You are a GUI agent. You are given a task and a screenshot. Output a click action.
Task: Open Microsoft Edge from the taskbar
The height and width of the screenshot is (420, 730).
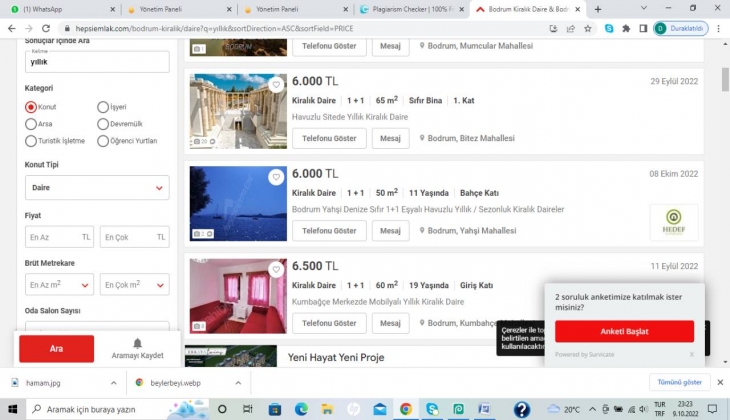pos(301,409)
